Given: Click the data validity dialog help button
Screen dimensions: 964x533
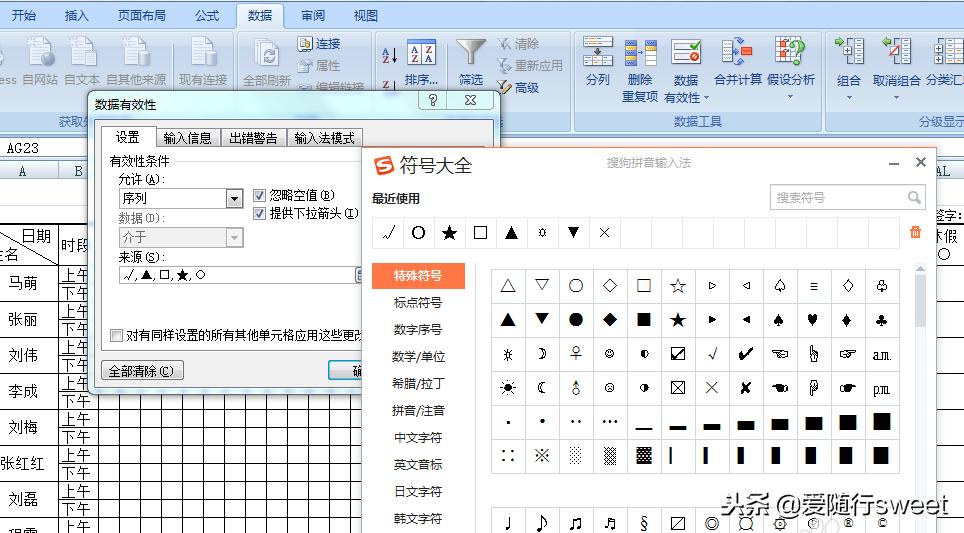Looking at the screenshot, I should coord(433,100).
